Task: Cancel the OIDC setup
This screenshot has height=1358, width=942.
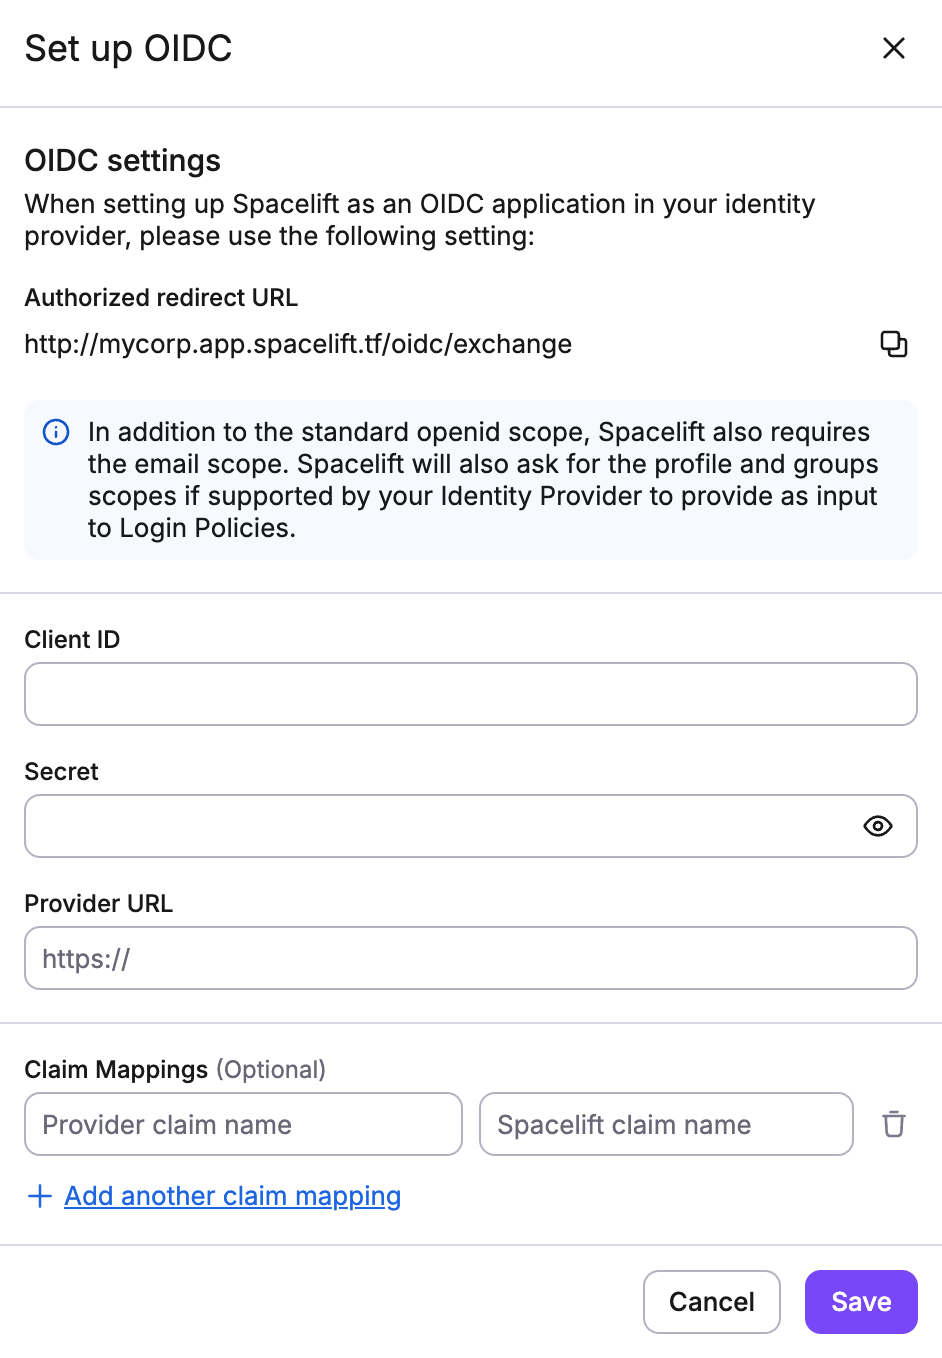Action: [x=711, y=1301]
